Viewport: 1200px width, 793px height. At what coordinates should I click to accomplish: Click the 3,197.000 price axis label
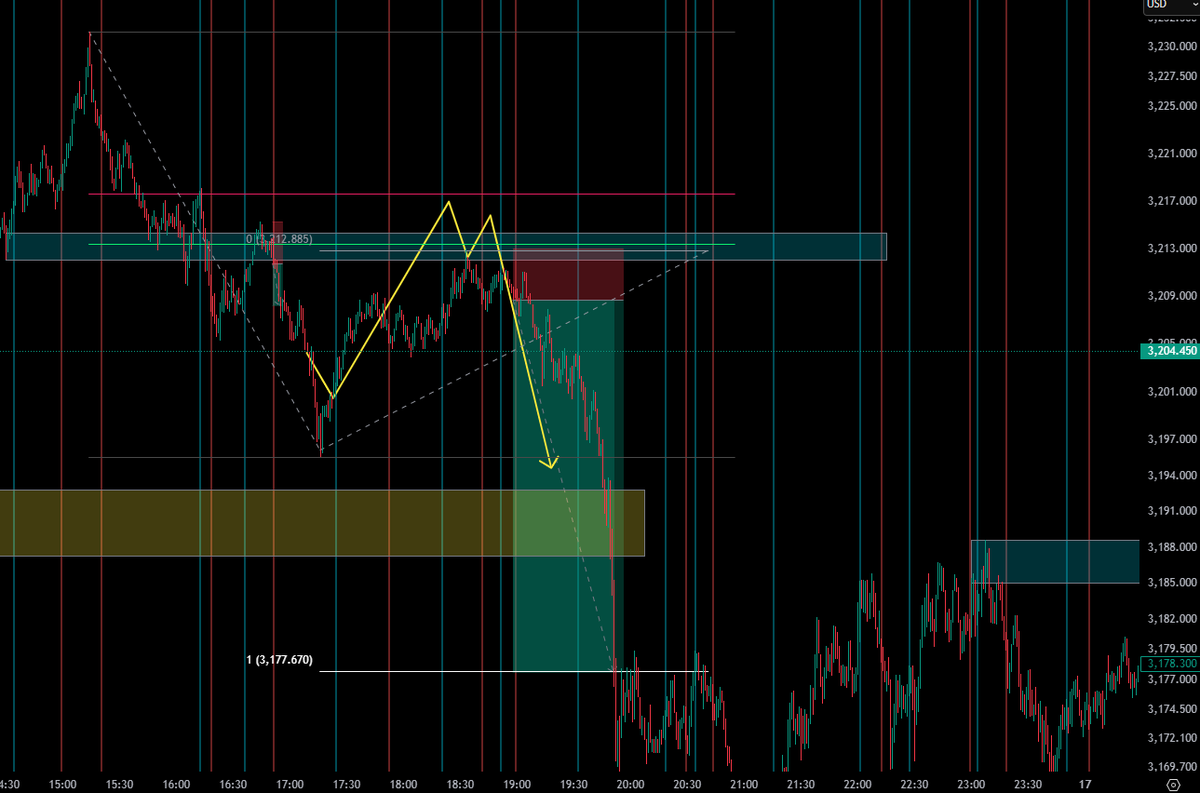(1172, 440)
